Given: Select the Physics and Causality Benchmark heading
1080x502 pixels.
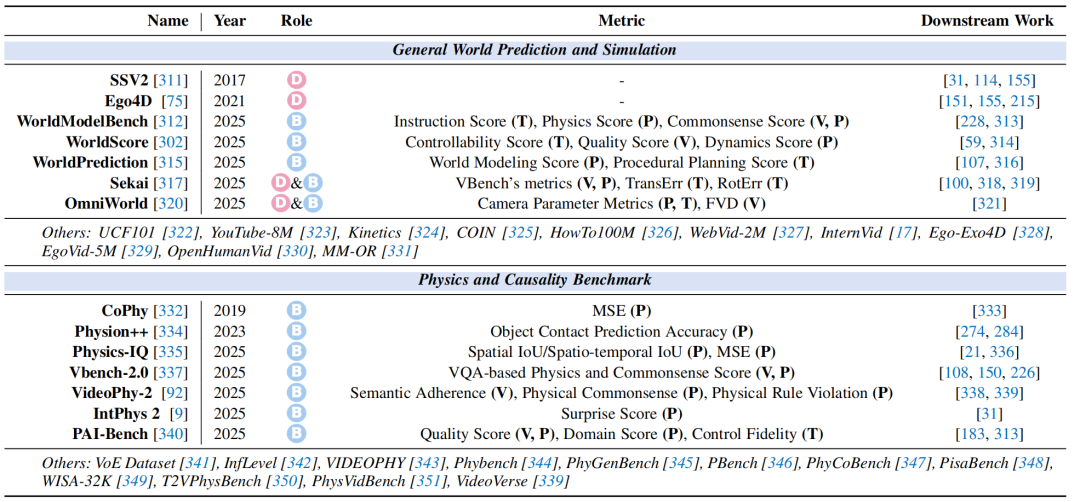Looking at the screenshot, I should tap(534, 281).
